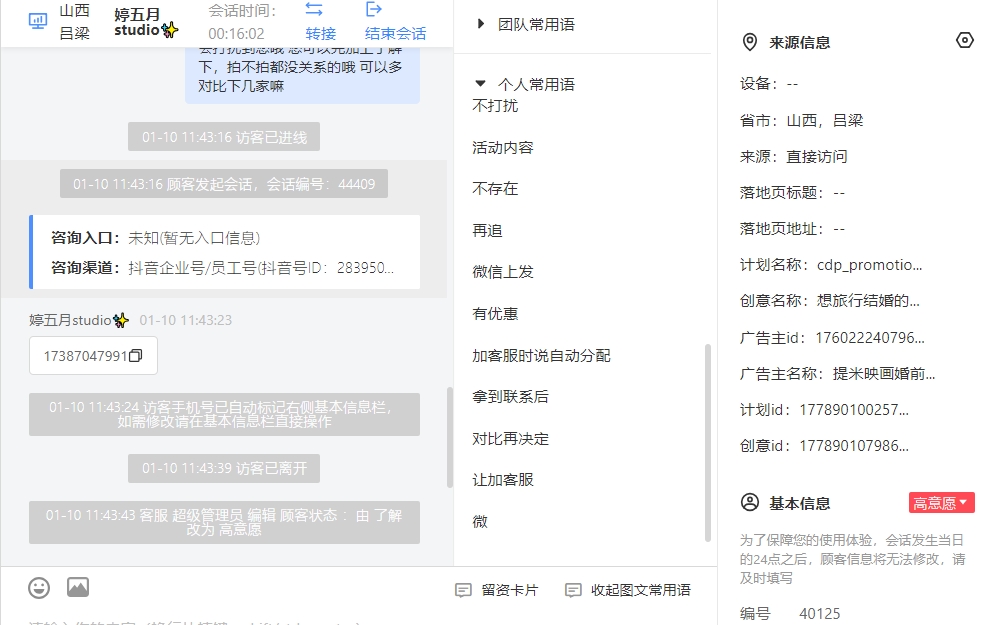Copy phone number 17387047991 with copy icon

(136, 356)
